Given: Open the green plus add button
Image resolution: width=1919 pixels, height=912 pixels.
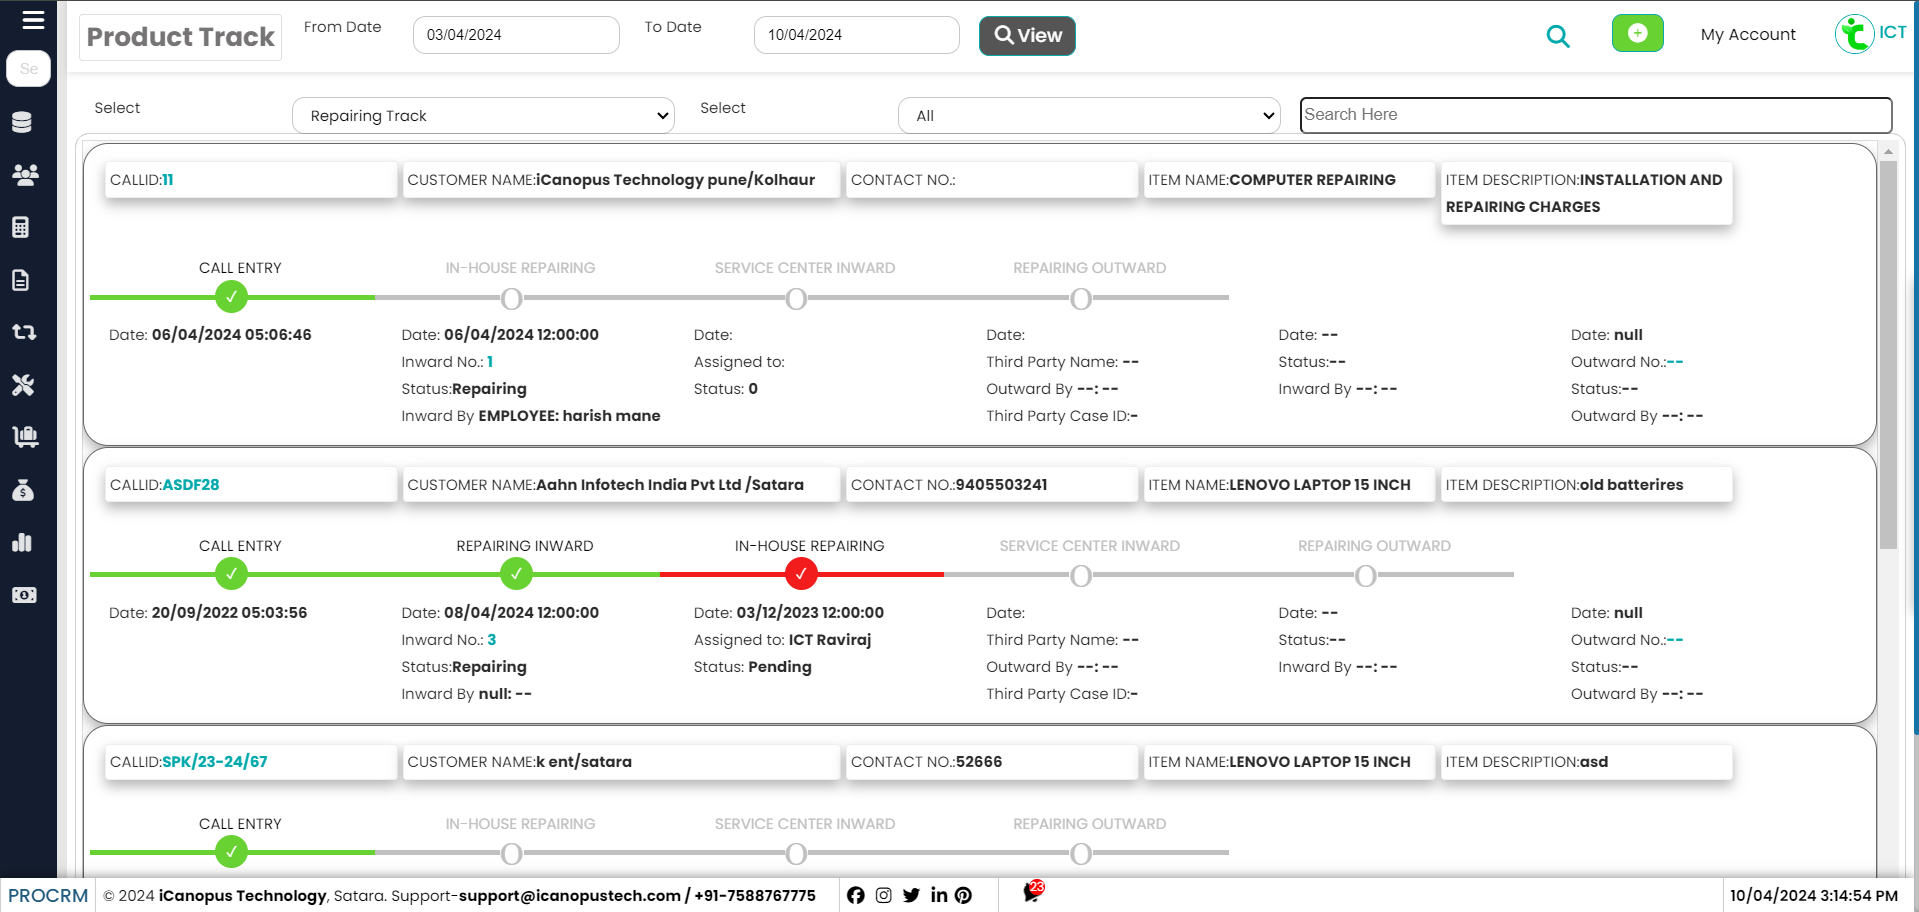Looking at the screenshot, I should (x=1637, y=33).
